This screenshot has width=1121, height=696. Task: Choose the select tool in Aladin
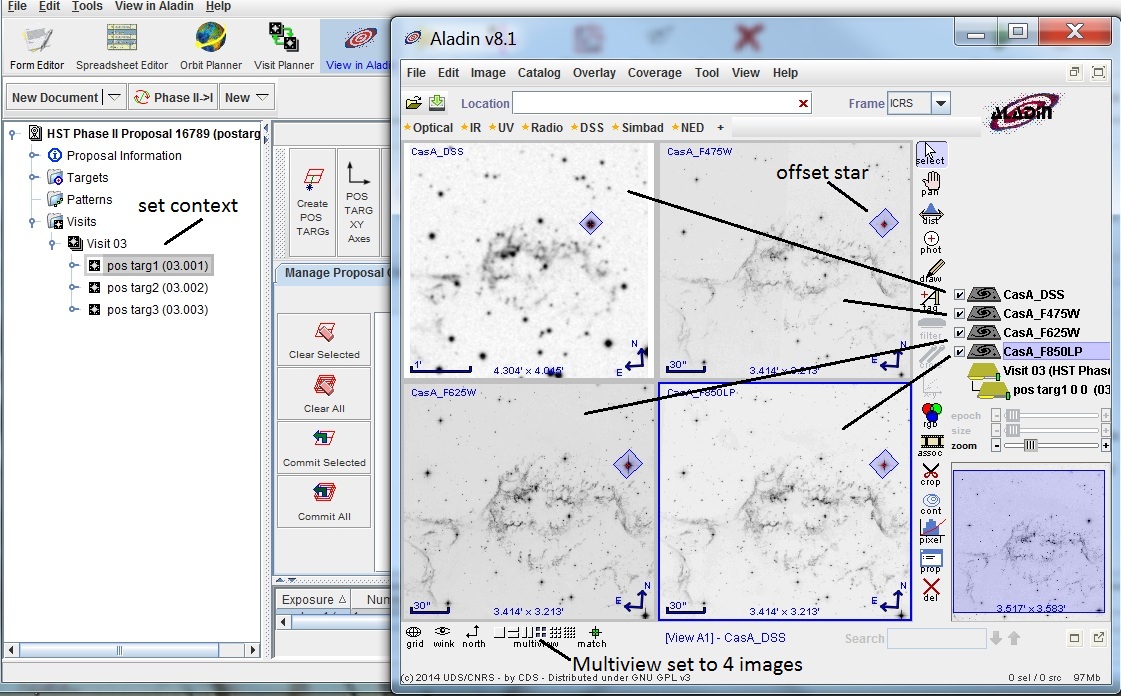[931, 154]
